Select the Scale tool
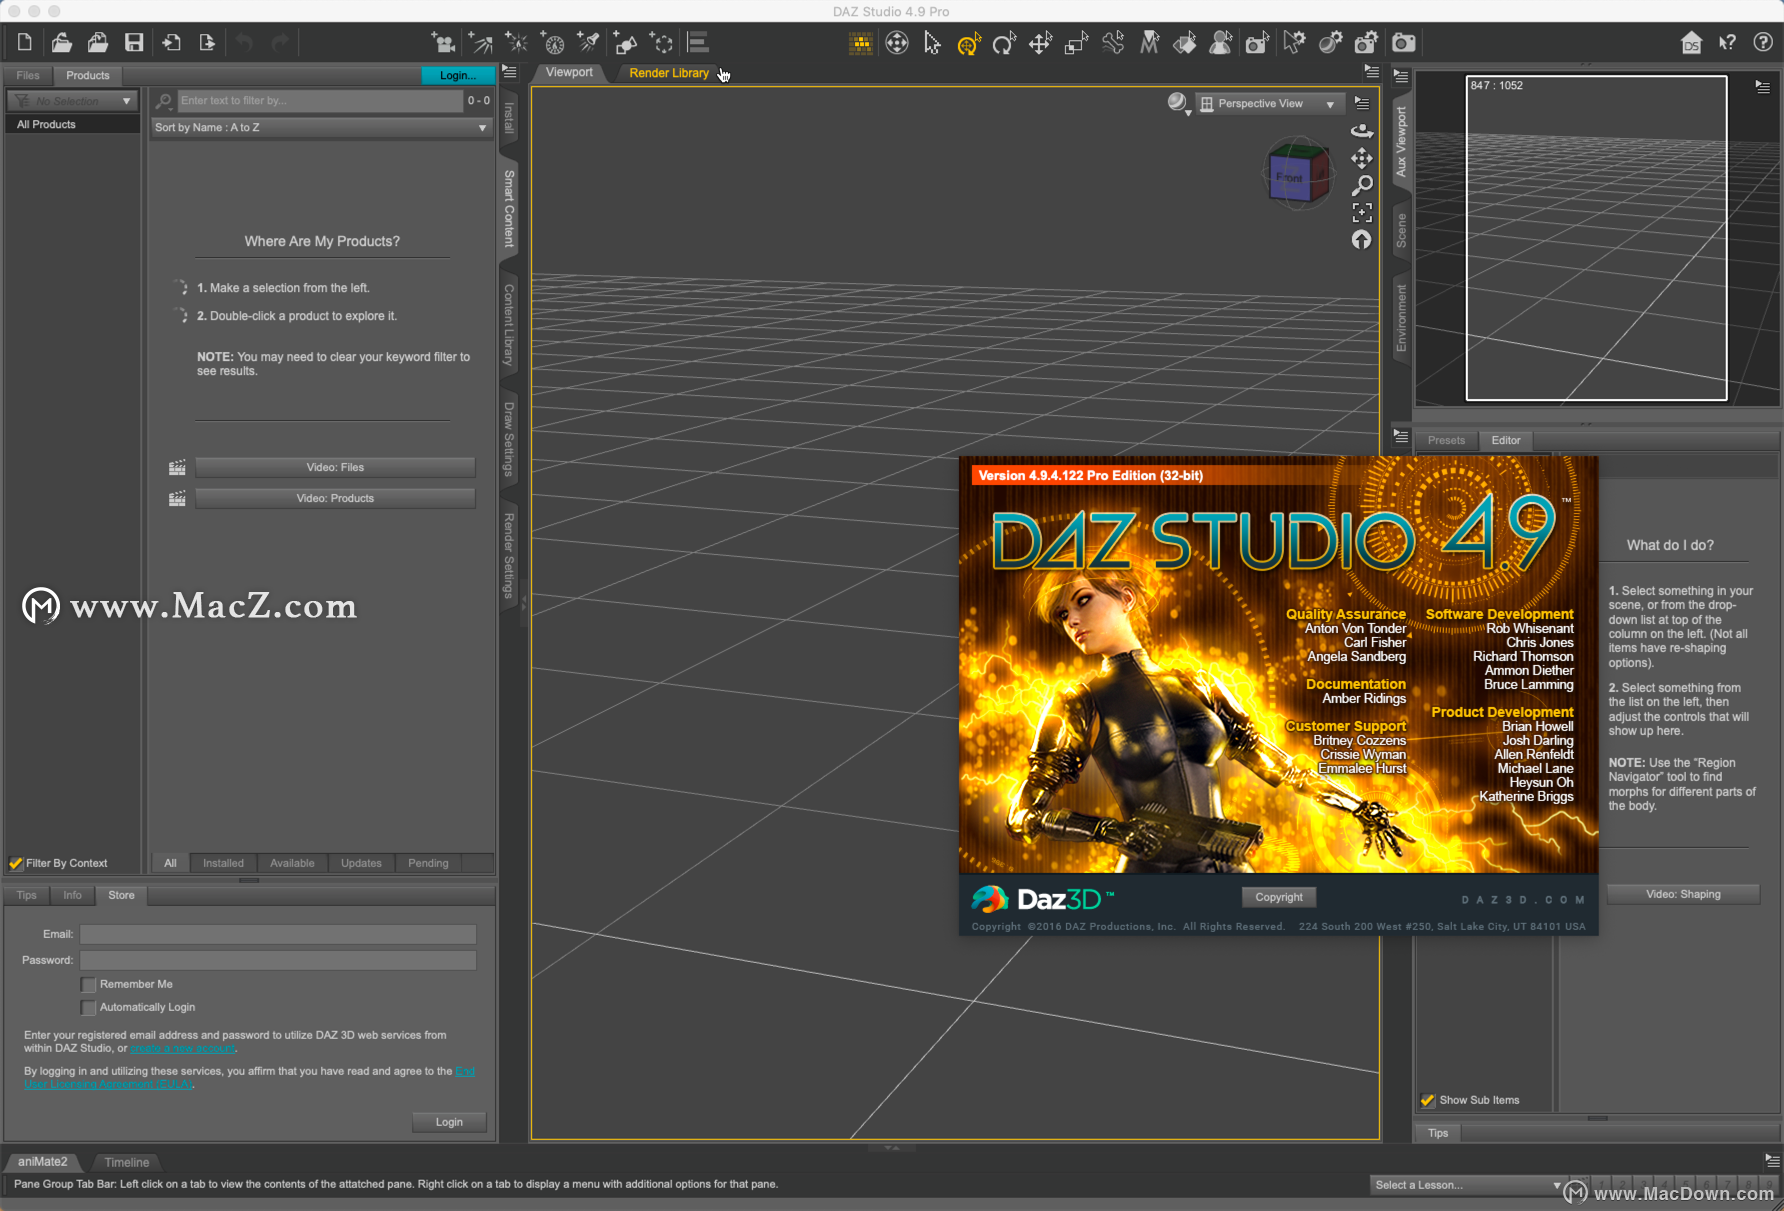 1076,42
